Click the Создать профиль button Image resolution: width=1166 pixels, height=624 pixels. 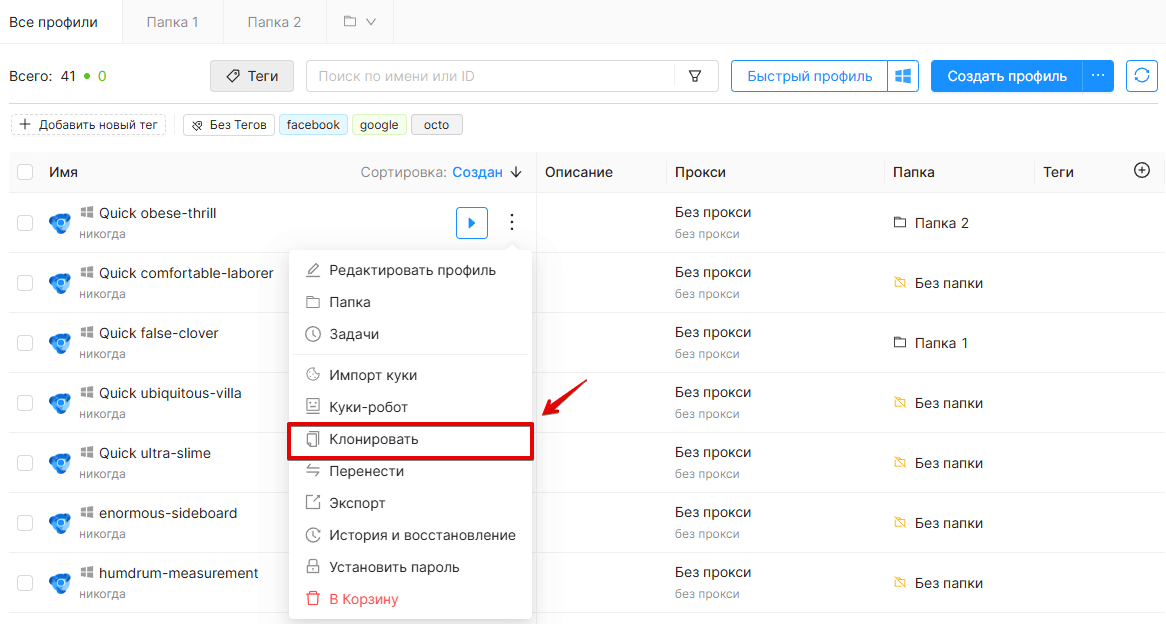(x=1007, y=76)
